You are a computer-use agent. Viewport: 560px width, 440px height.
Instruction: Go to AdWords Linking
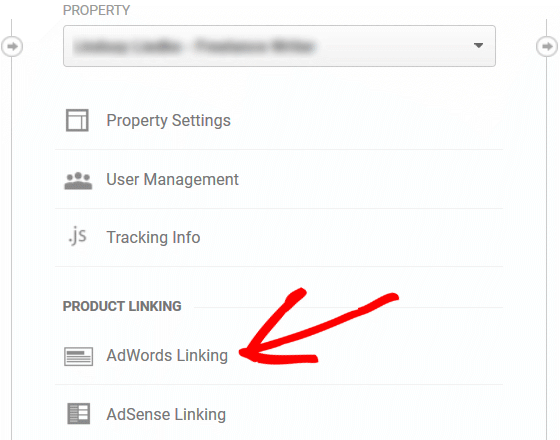[167, 356]
